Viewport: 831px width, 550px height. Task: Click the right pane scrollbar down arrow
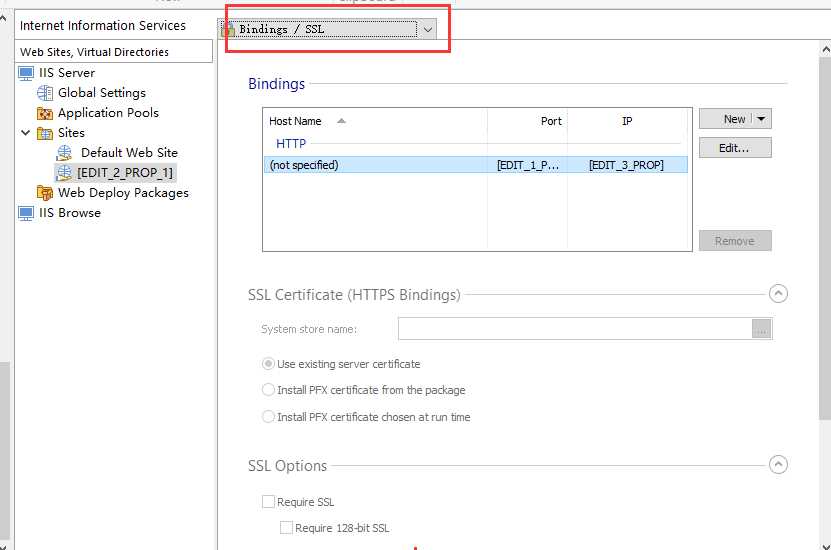(x=825, y=546)
